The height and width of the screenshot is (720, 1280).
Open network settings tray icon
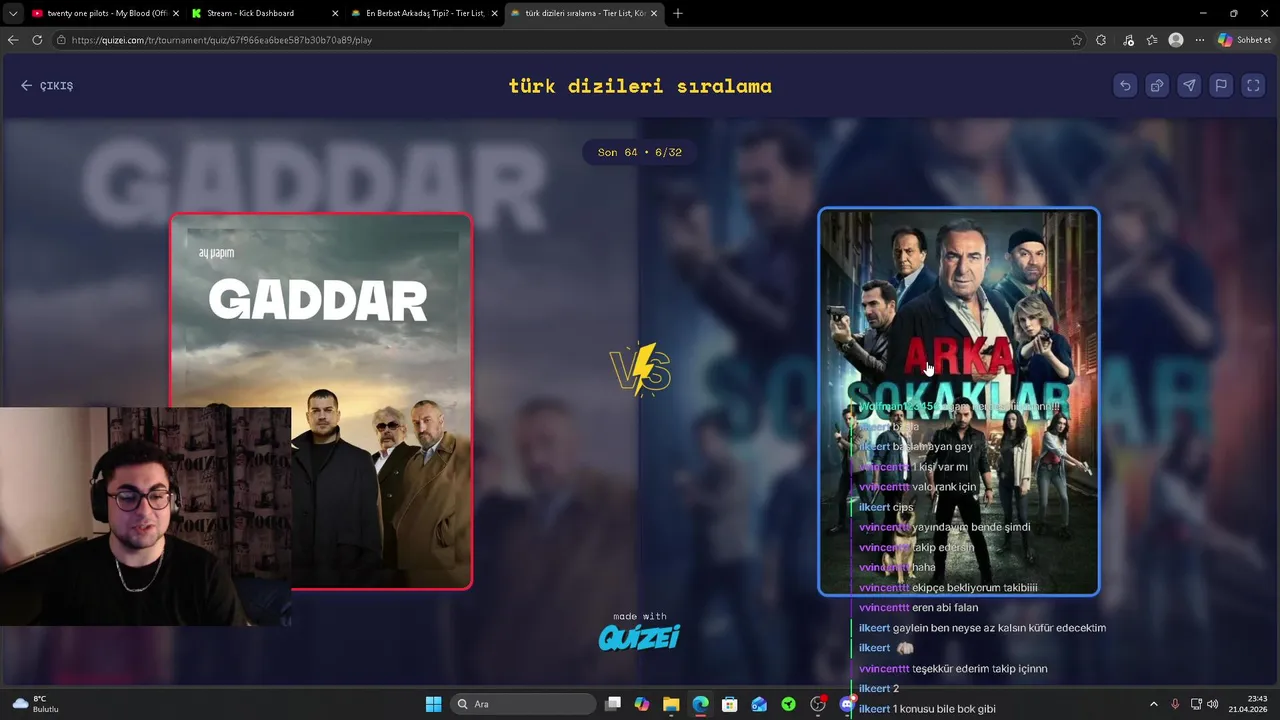[1196, 704]
